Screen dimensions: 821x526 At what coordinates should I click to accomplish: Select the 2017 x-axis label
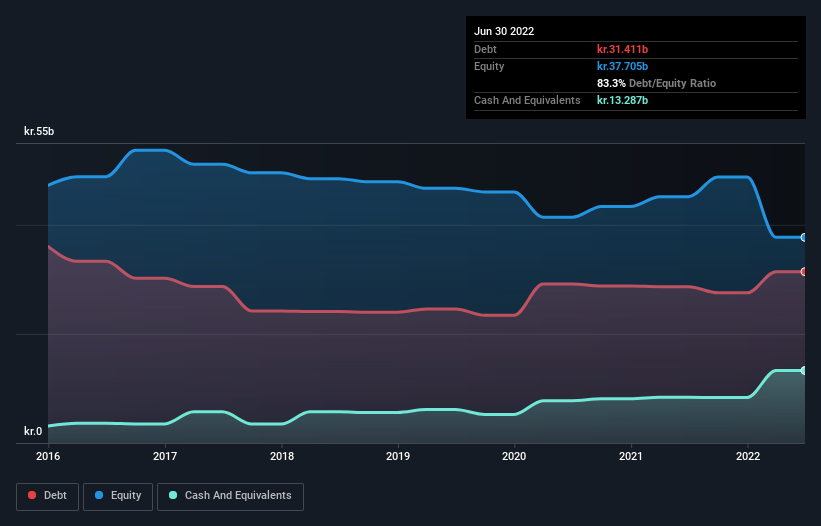(165, 456)
